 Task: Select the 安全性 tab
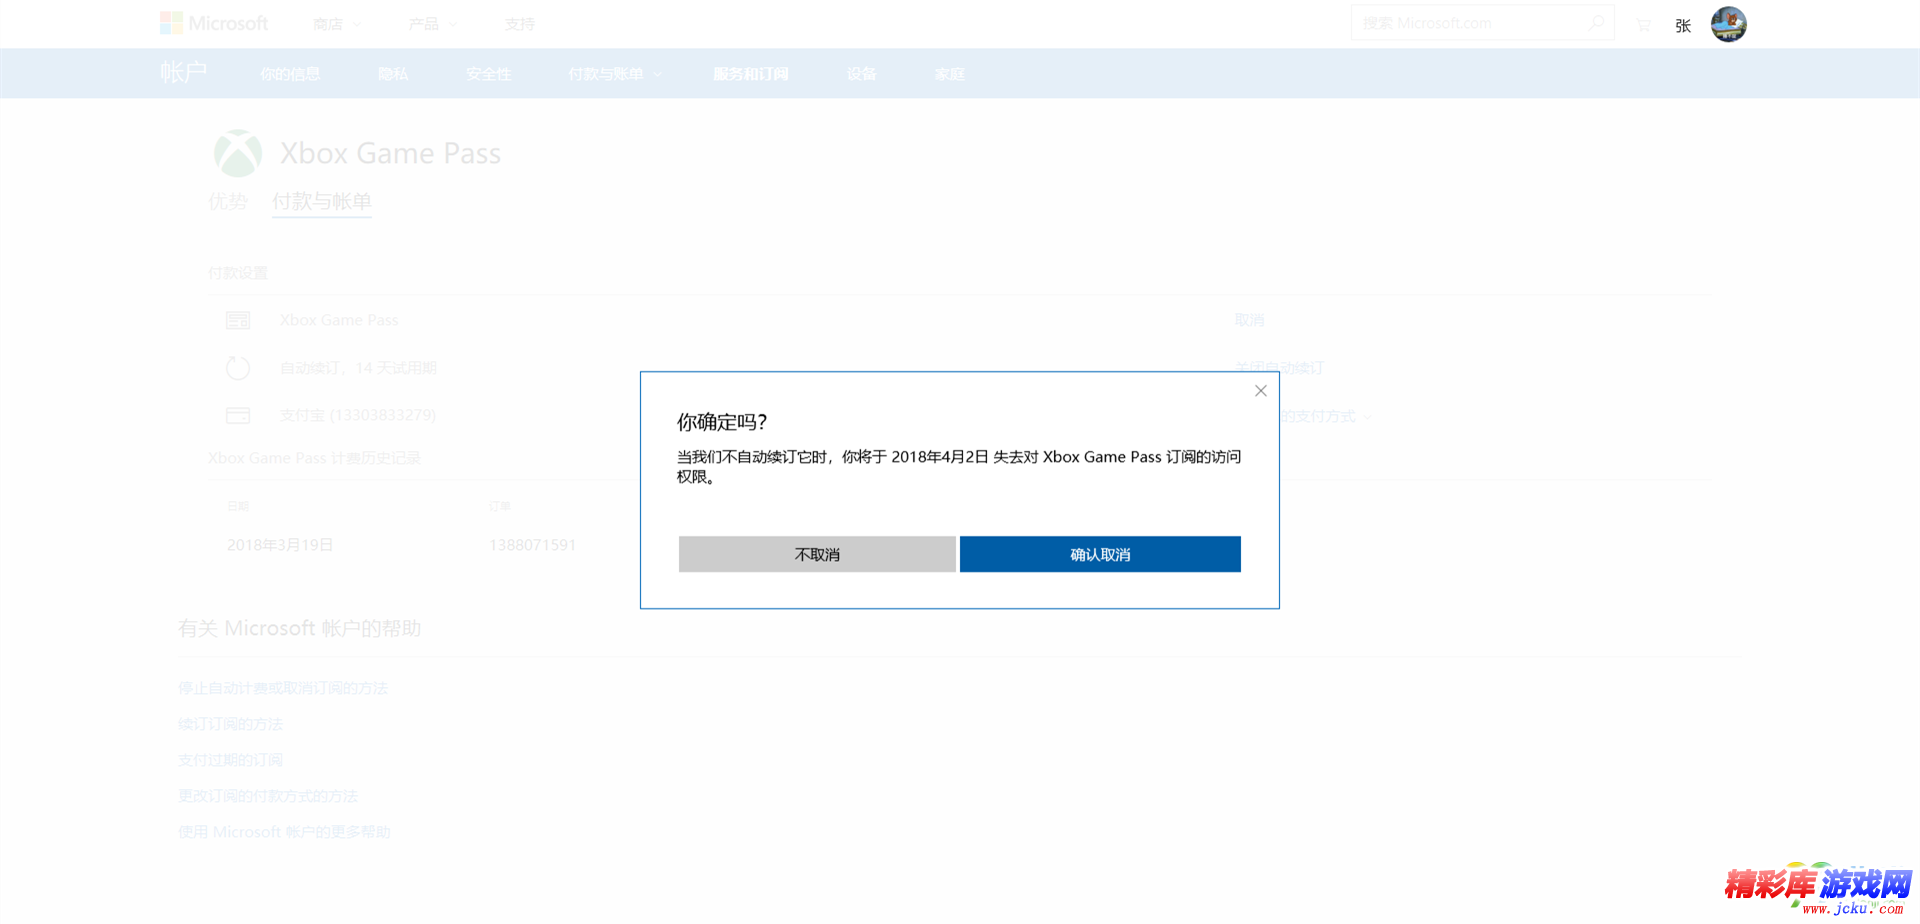tap(488, 74)
